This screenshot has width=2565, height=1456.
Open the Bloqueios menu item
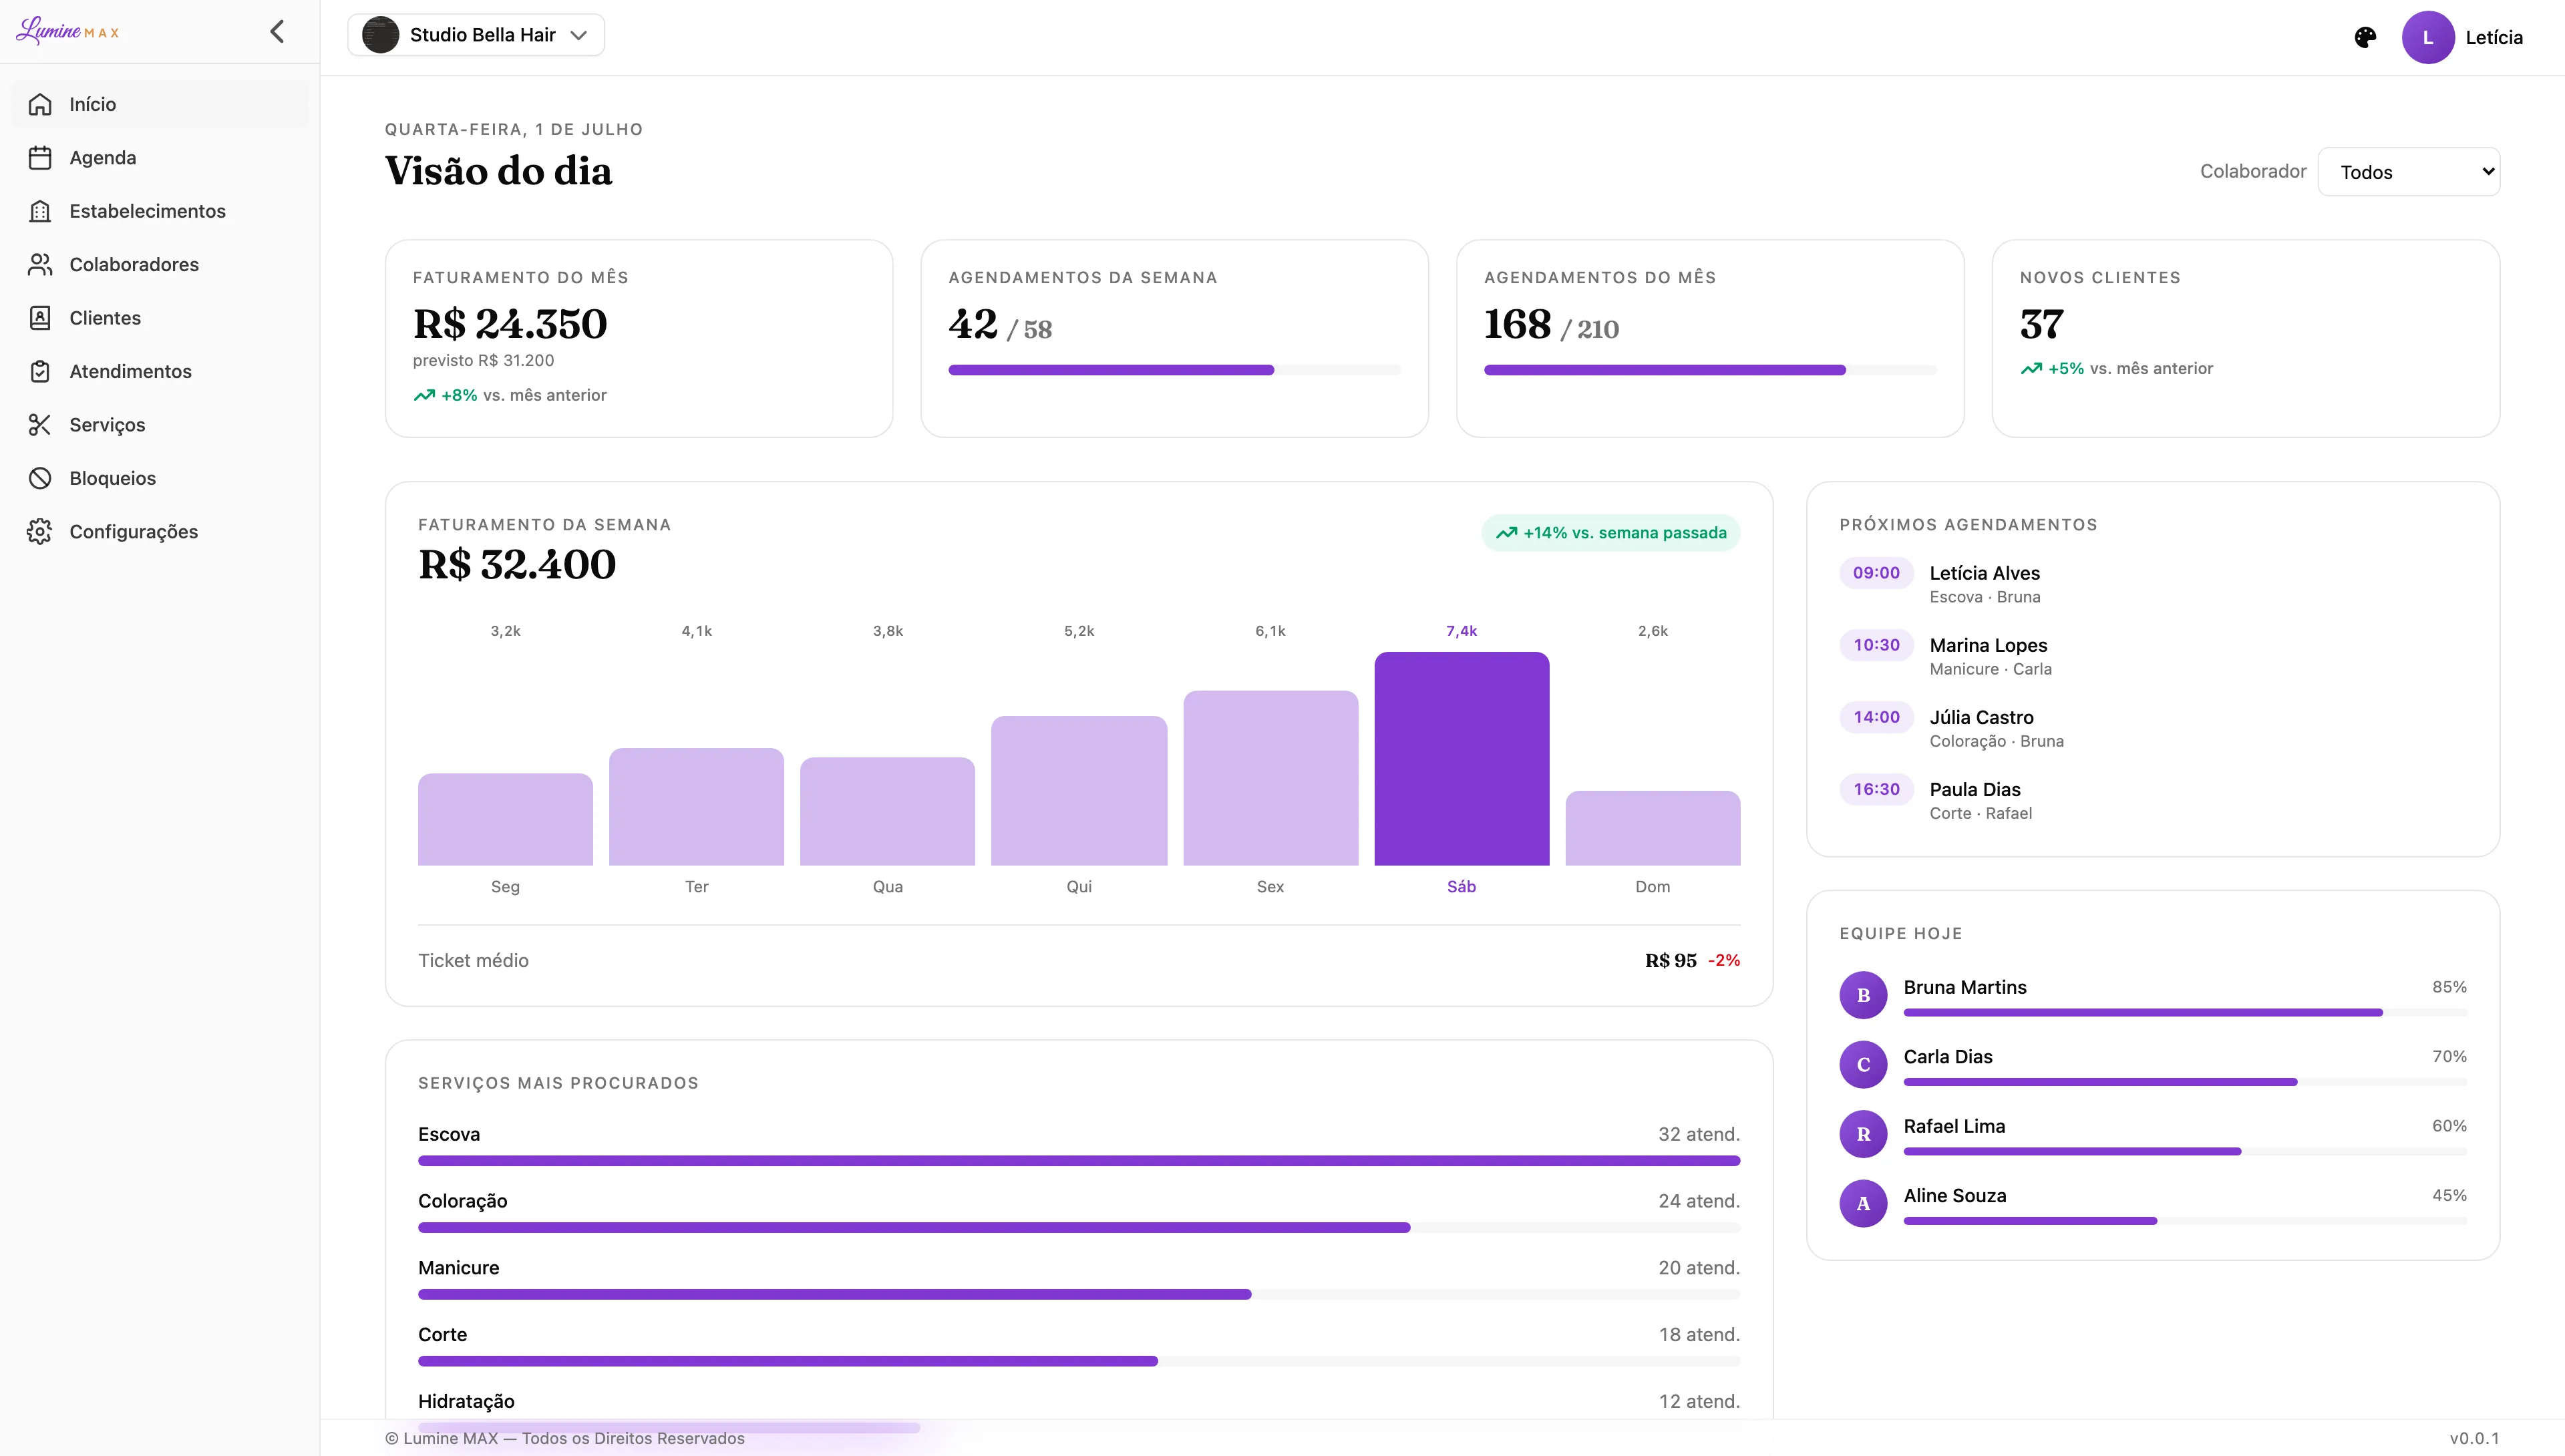[160, 478]
